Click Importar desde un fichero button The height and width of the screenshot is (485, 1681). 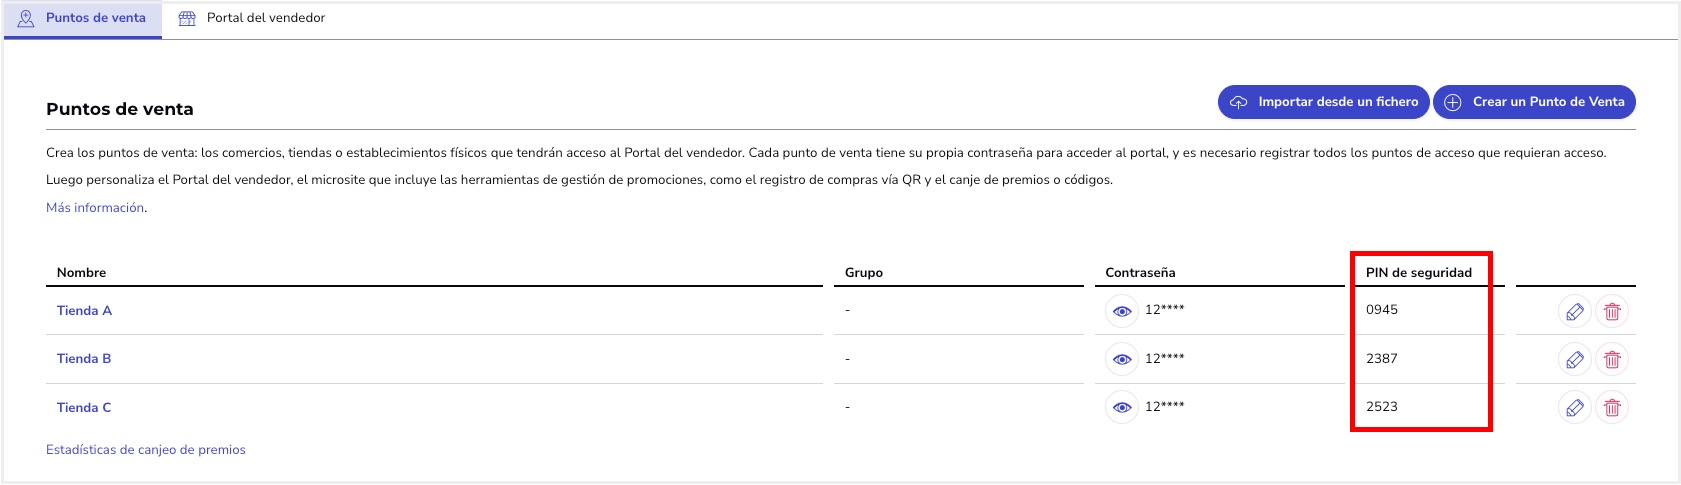[x=1323, y=102]
